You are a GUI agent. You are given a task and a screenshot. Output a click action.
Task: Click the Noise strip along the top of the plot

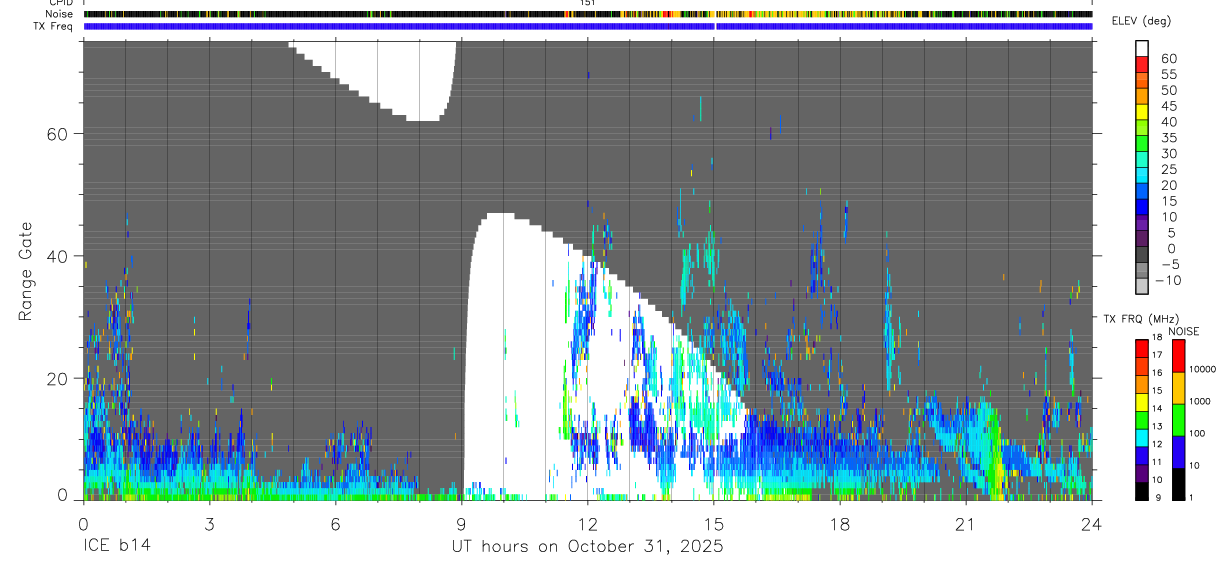(588, 14)
